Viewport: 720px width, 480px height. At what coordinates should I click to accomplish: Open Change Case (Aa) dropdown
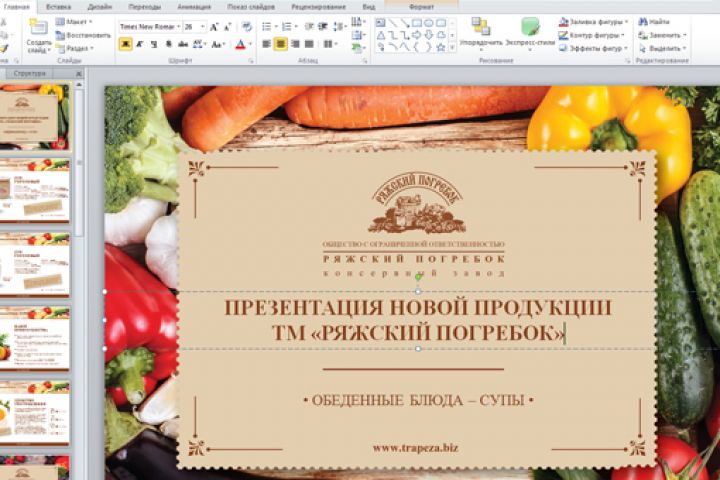(x=218, y=44)
